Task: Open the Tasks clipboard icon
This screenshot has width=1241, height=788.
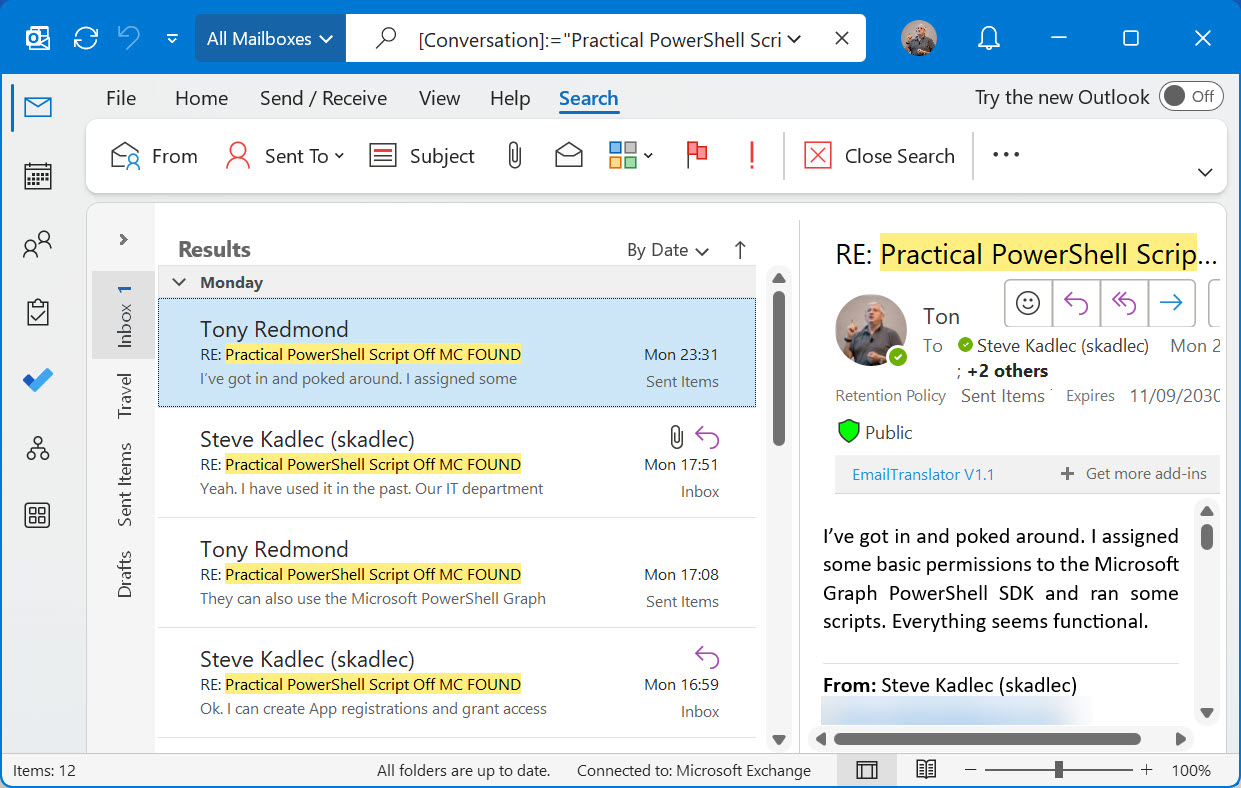Action: click(x=38, y=313)
